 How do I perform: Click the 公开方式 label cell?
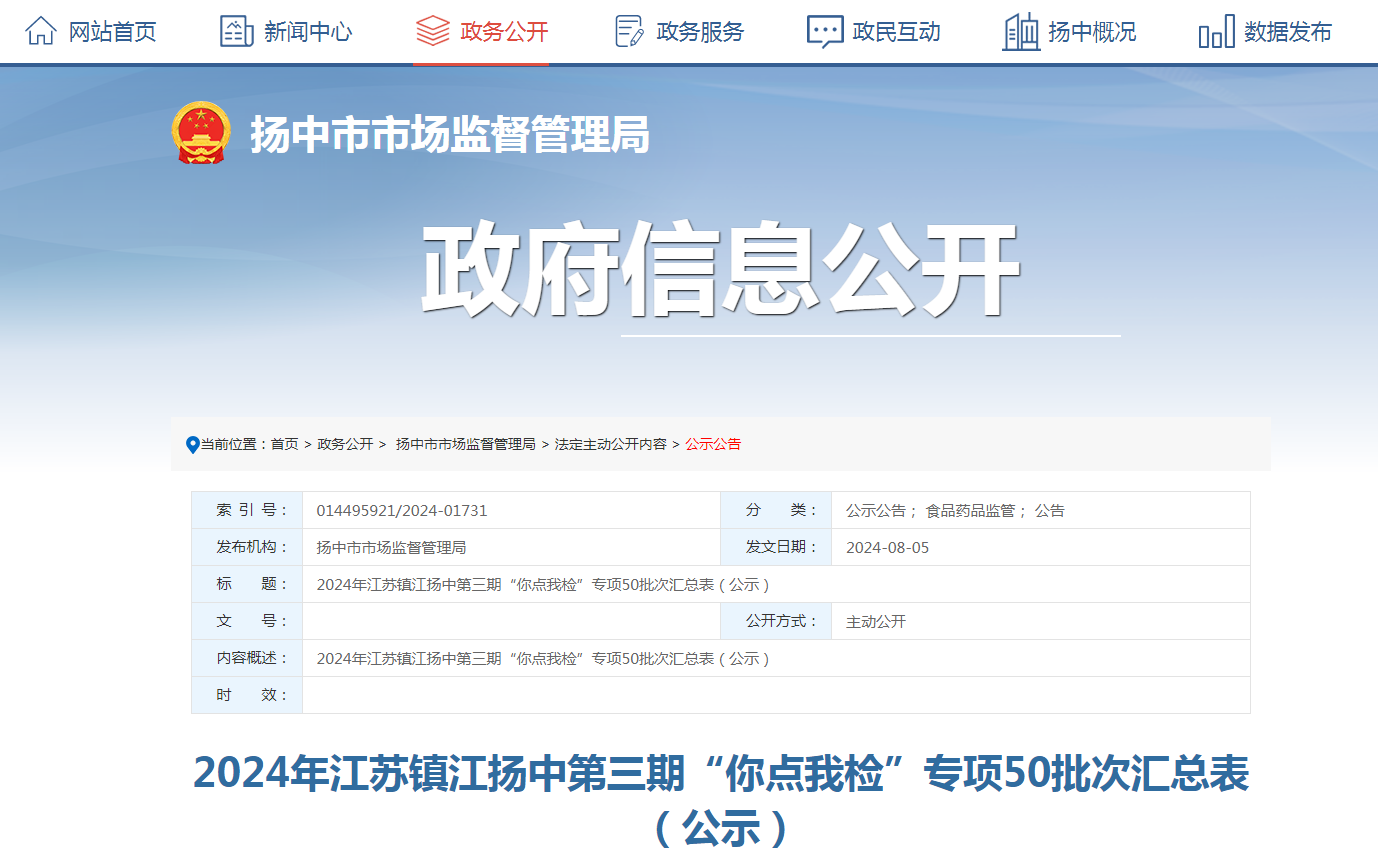coord(776,621)
